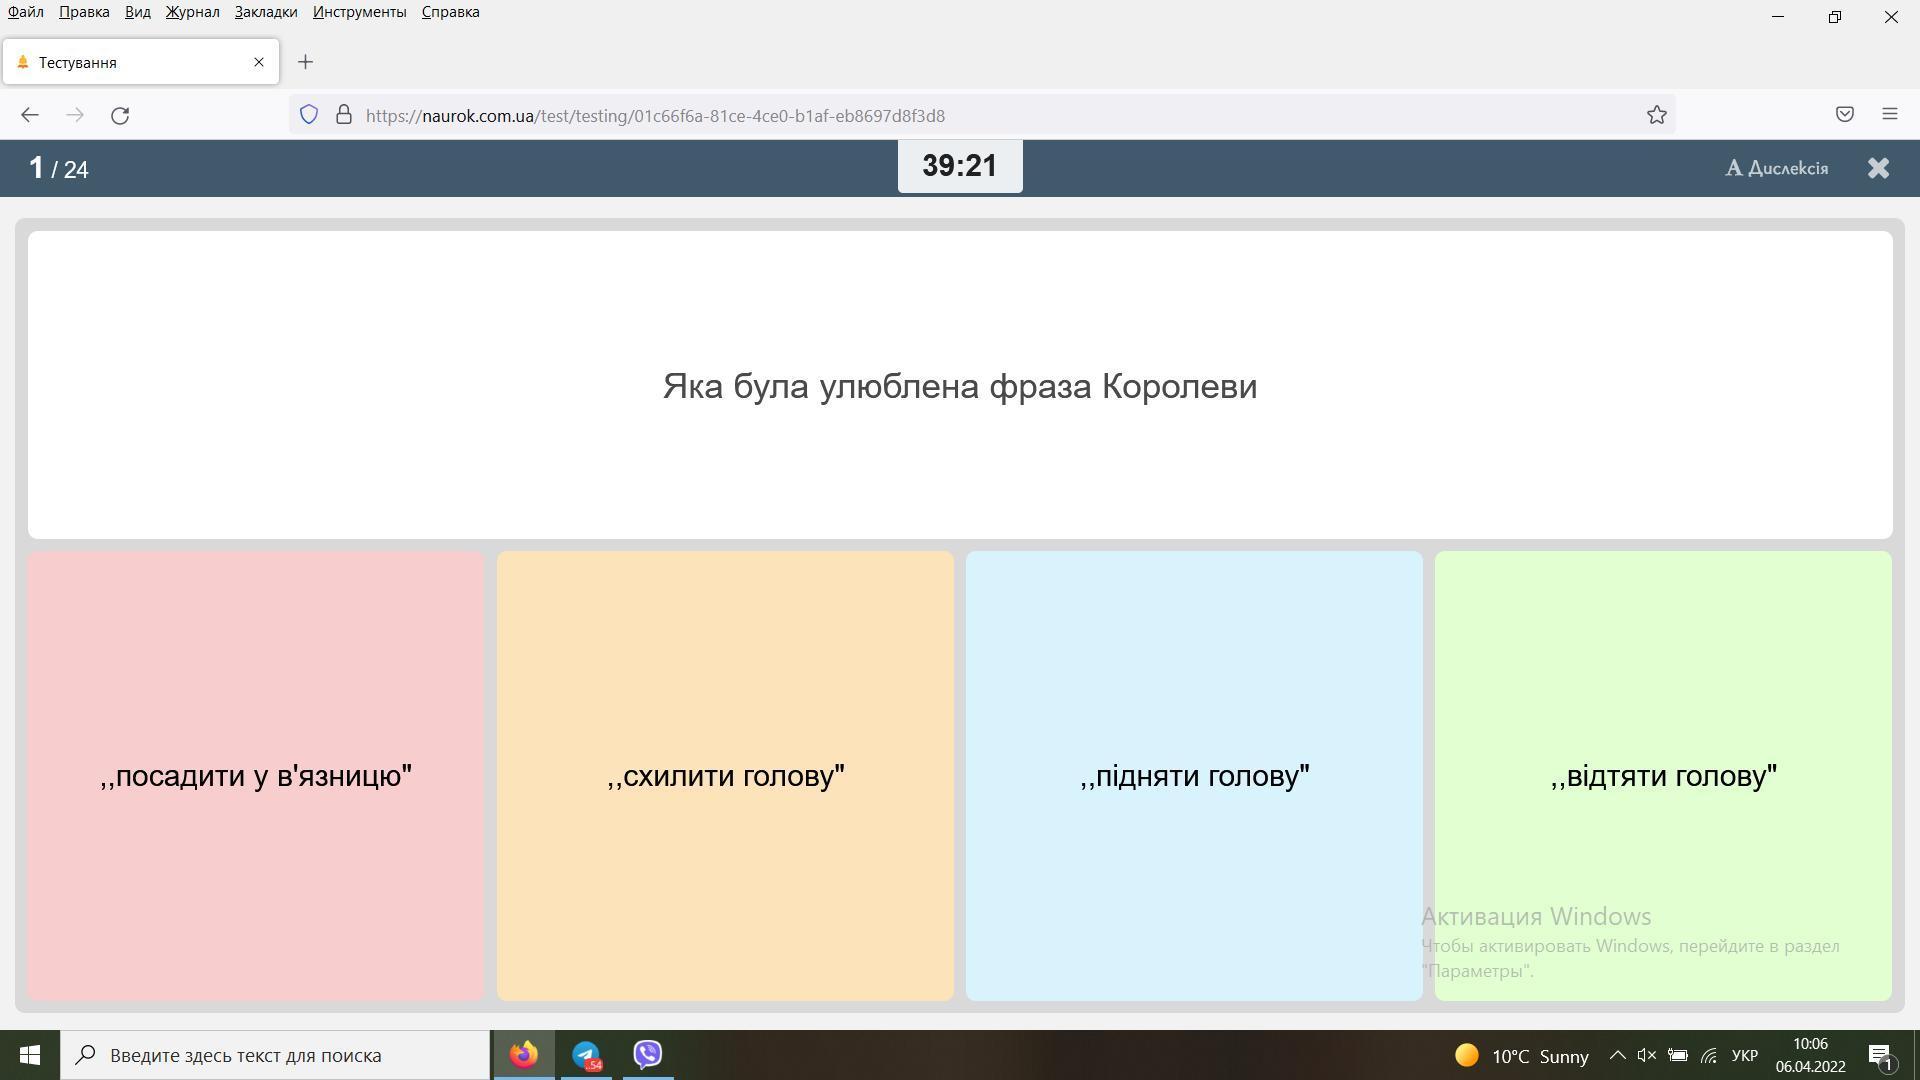Screen dimensions: 1920x1080
Task: Click the padlock site security icon
Action: [344, 115]
